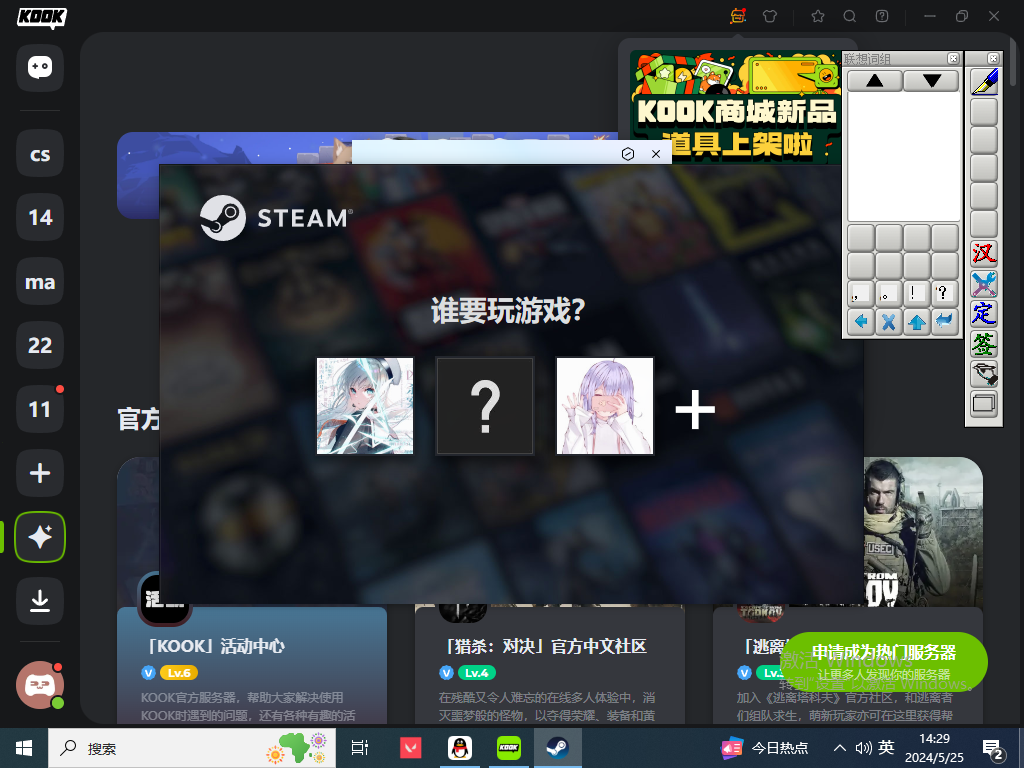Open 「猎杀：对决」官方中文社区 server card
This screenshot has height=768, width=1024.
(550, 665)
